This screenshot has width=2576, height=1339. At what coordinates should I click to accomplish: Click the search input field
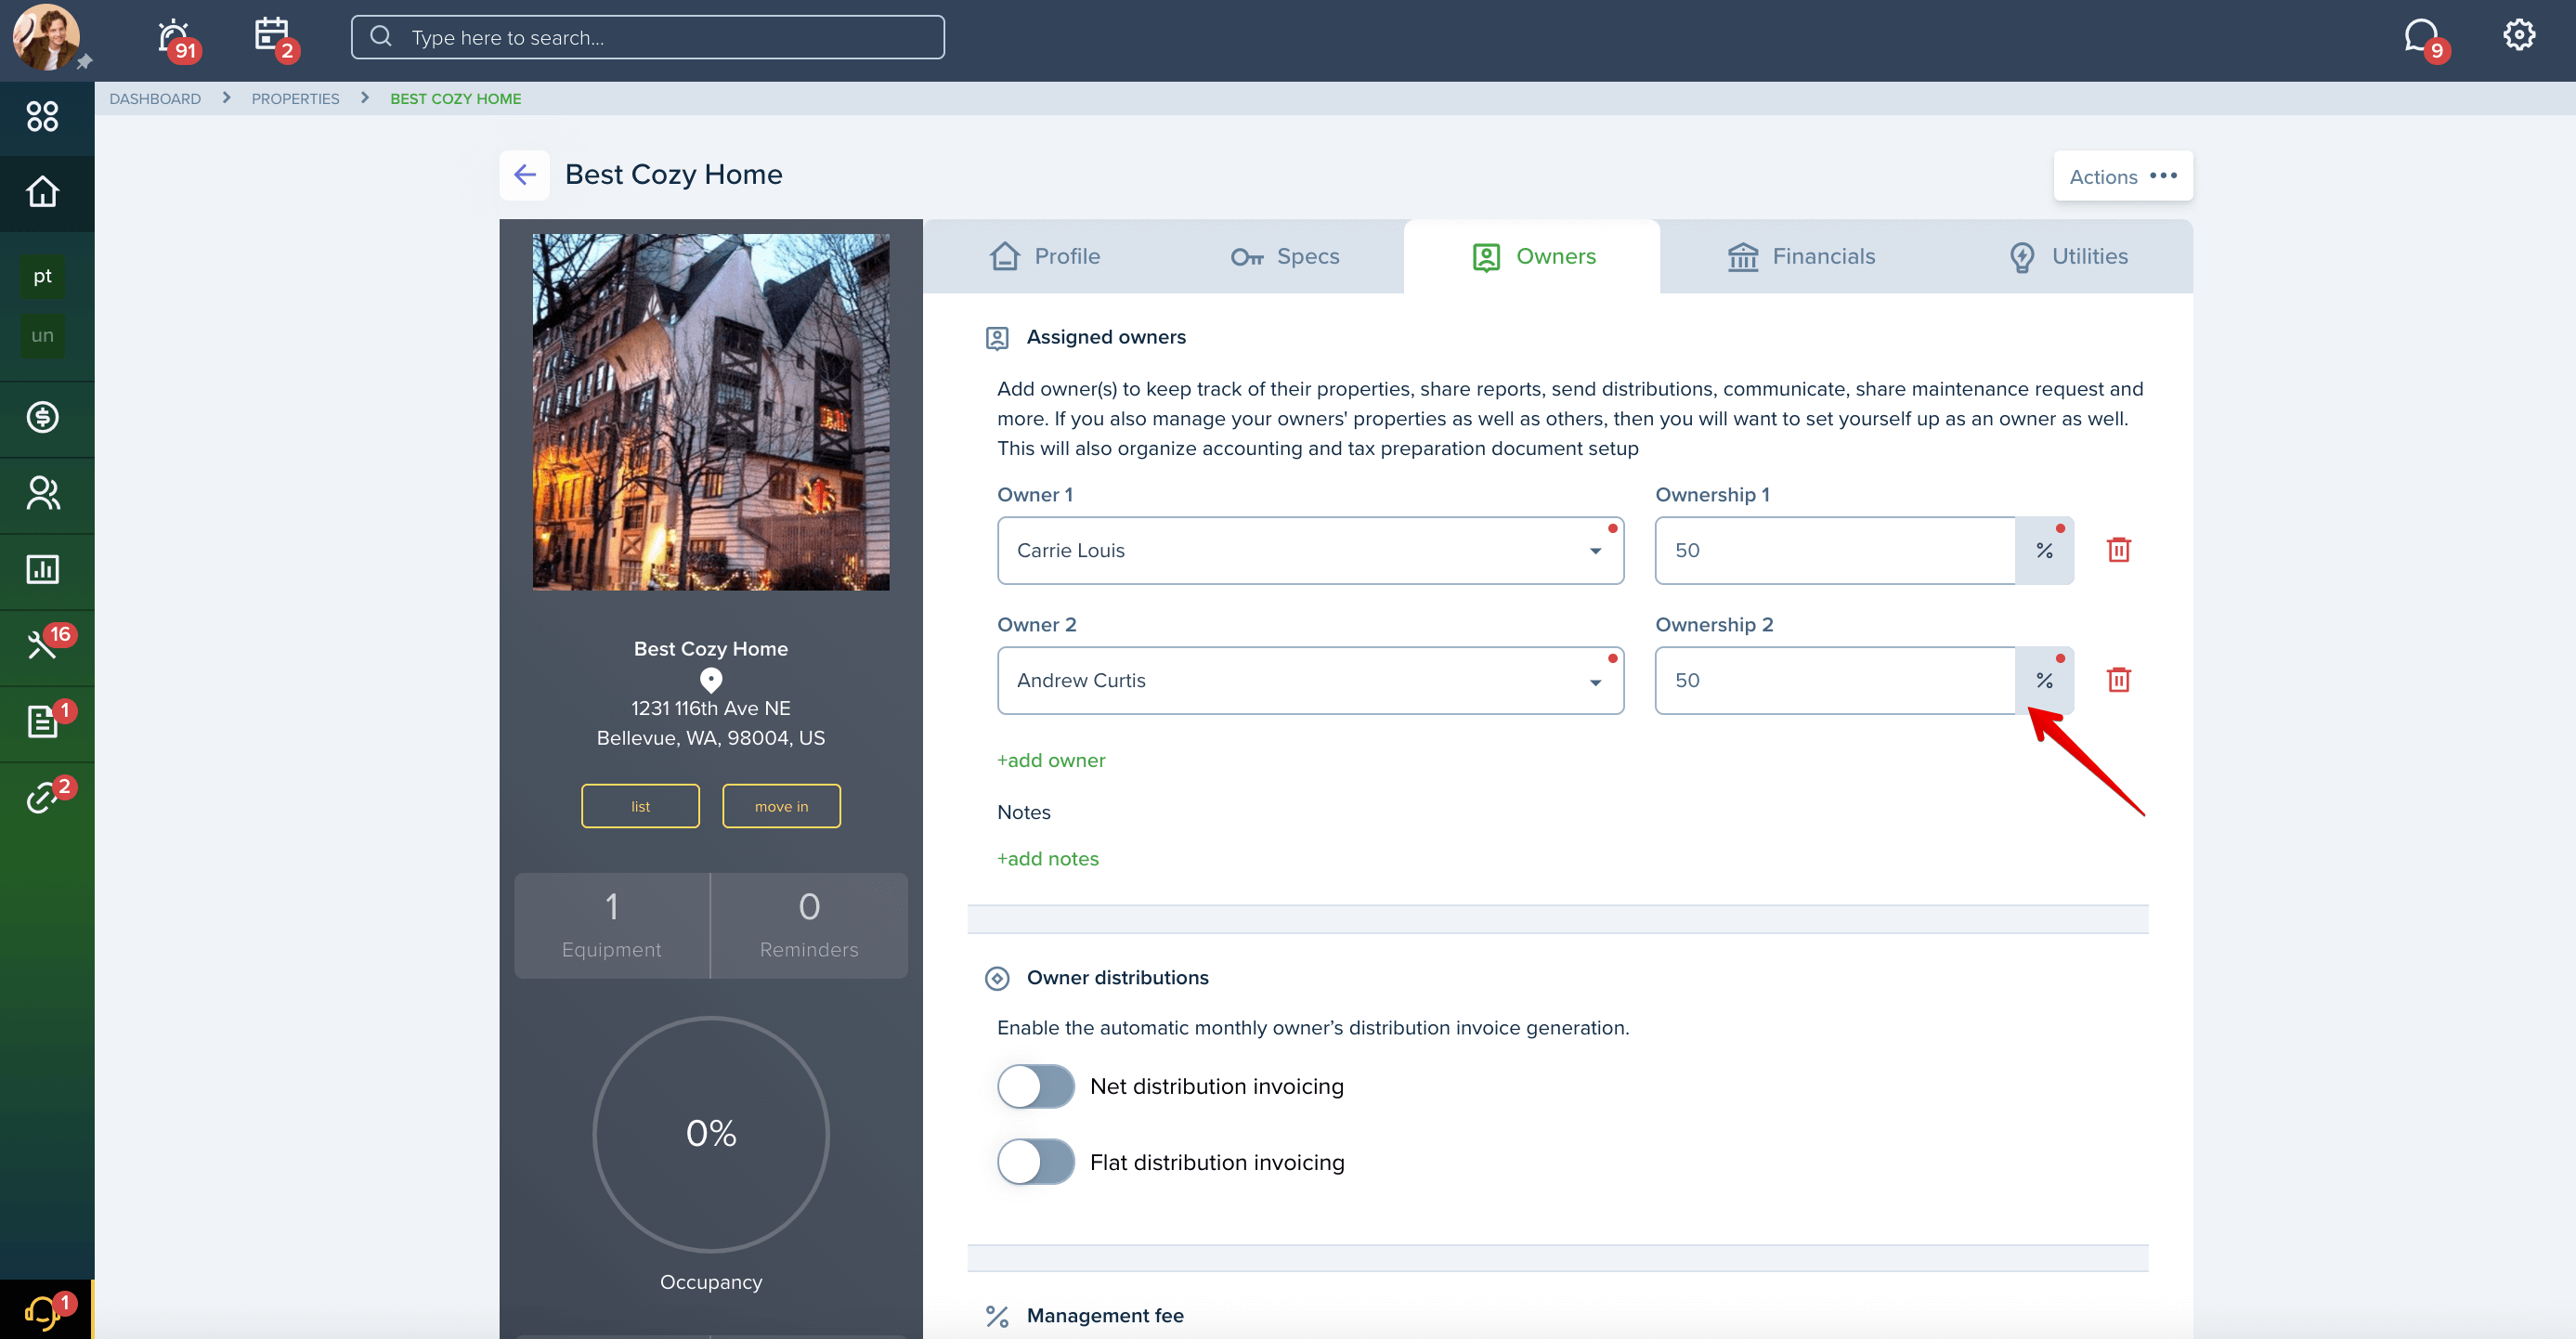[647, 37]
